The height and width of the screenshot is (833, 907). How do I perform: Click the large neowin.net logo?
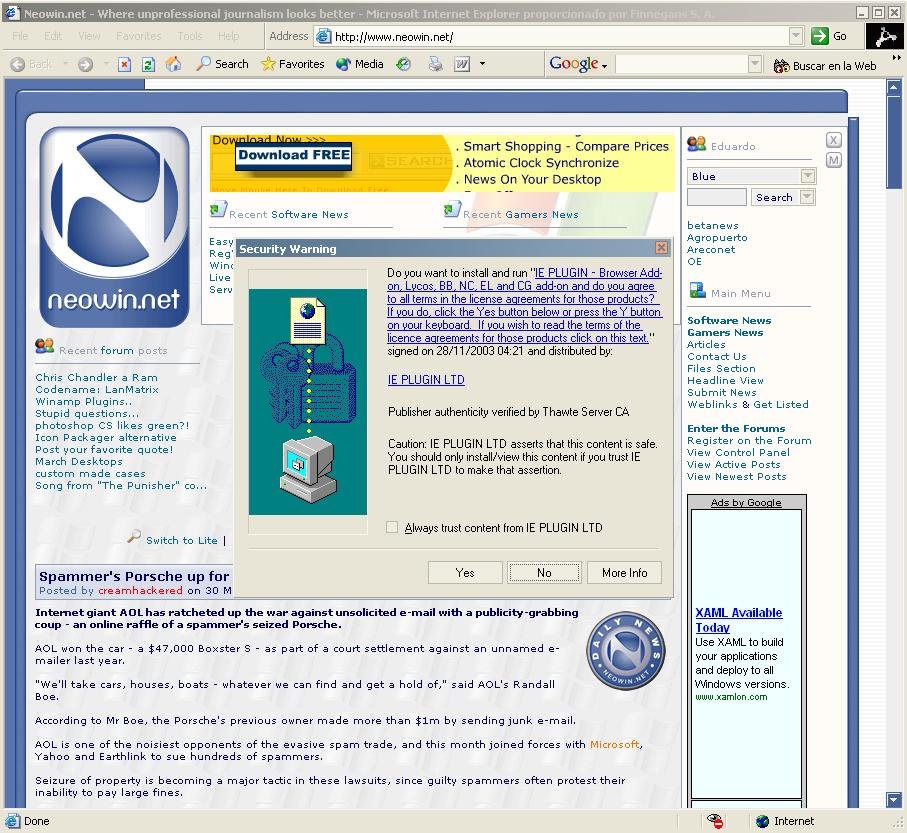[115, 227]
